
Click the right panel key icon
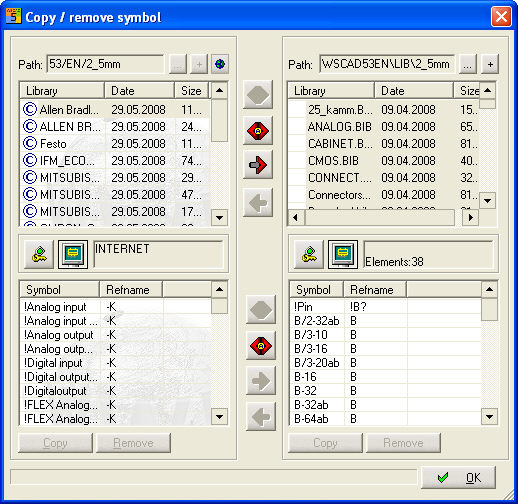pyautogui.click(x=309, y=254)
